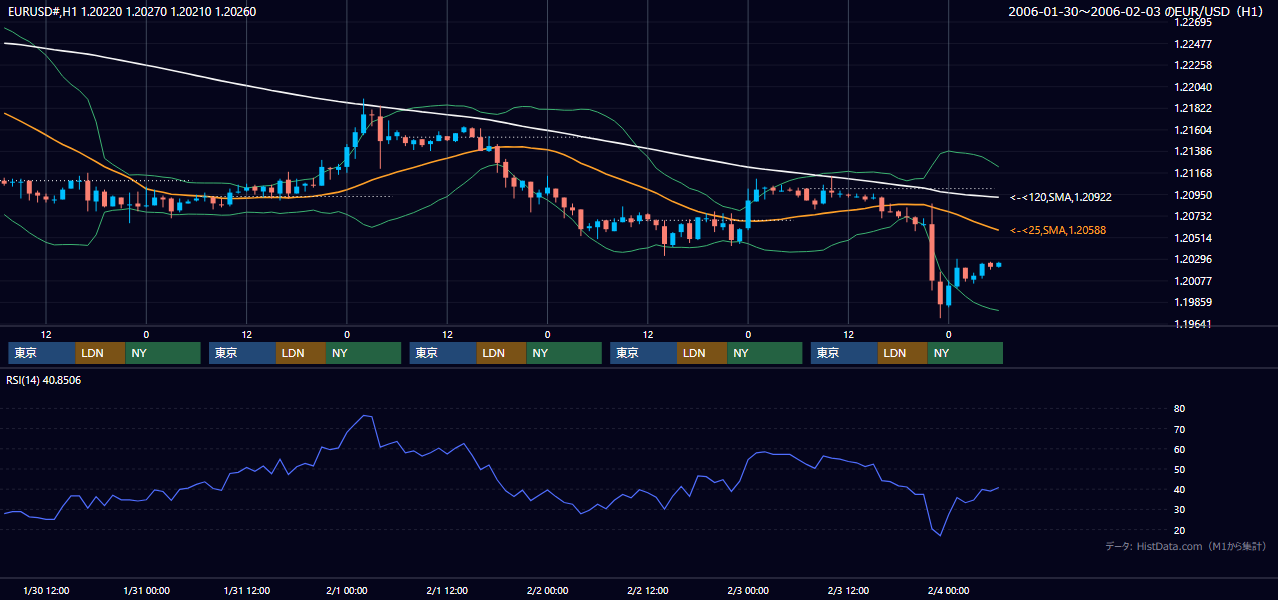Click the NY session block above 2/2 00:00
Screen dimensions: 1278x600
coord(564,353)
